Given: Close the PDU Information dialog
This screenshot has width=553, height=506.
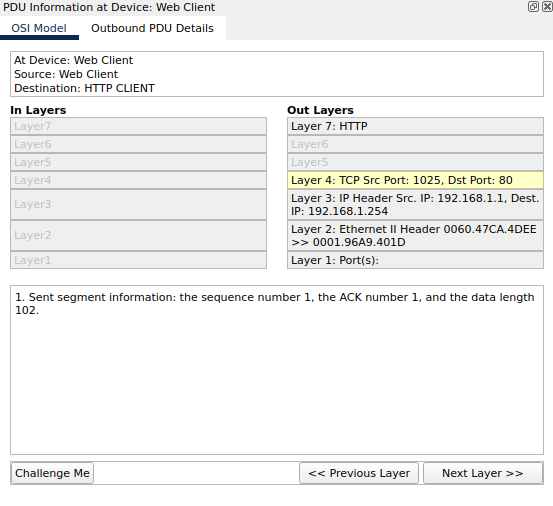Looking at the screenshot, I should 547,7.
